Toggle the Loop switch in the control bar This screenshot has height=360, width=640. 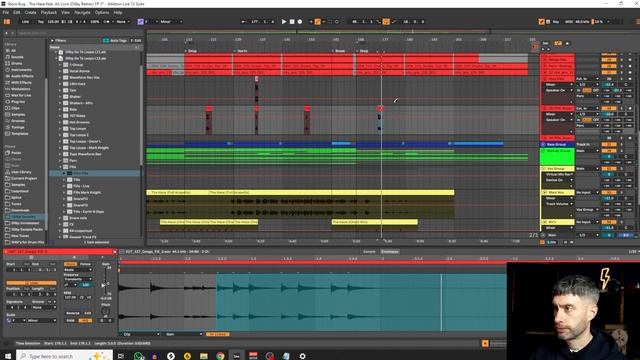coord(386,22)
